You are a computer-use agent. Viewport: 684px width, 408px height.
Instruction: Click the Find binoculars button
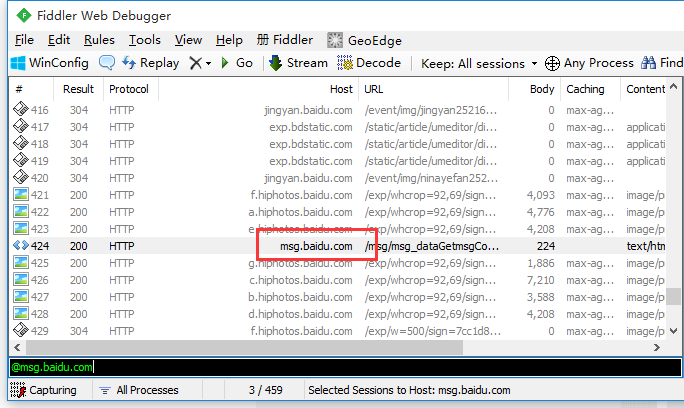point(661,63)
